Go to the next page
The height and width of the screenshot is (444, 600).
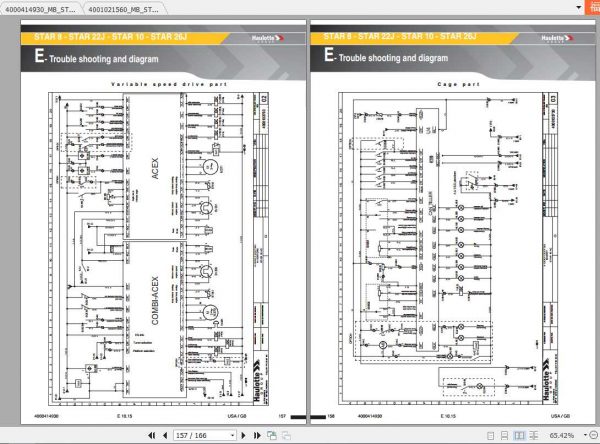coord(243,435)
